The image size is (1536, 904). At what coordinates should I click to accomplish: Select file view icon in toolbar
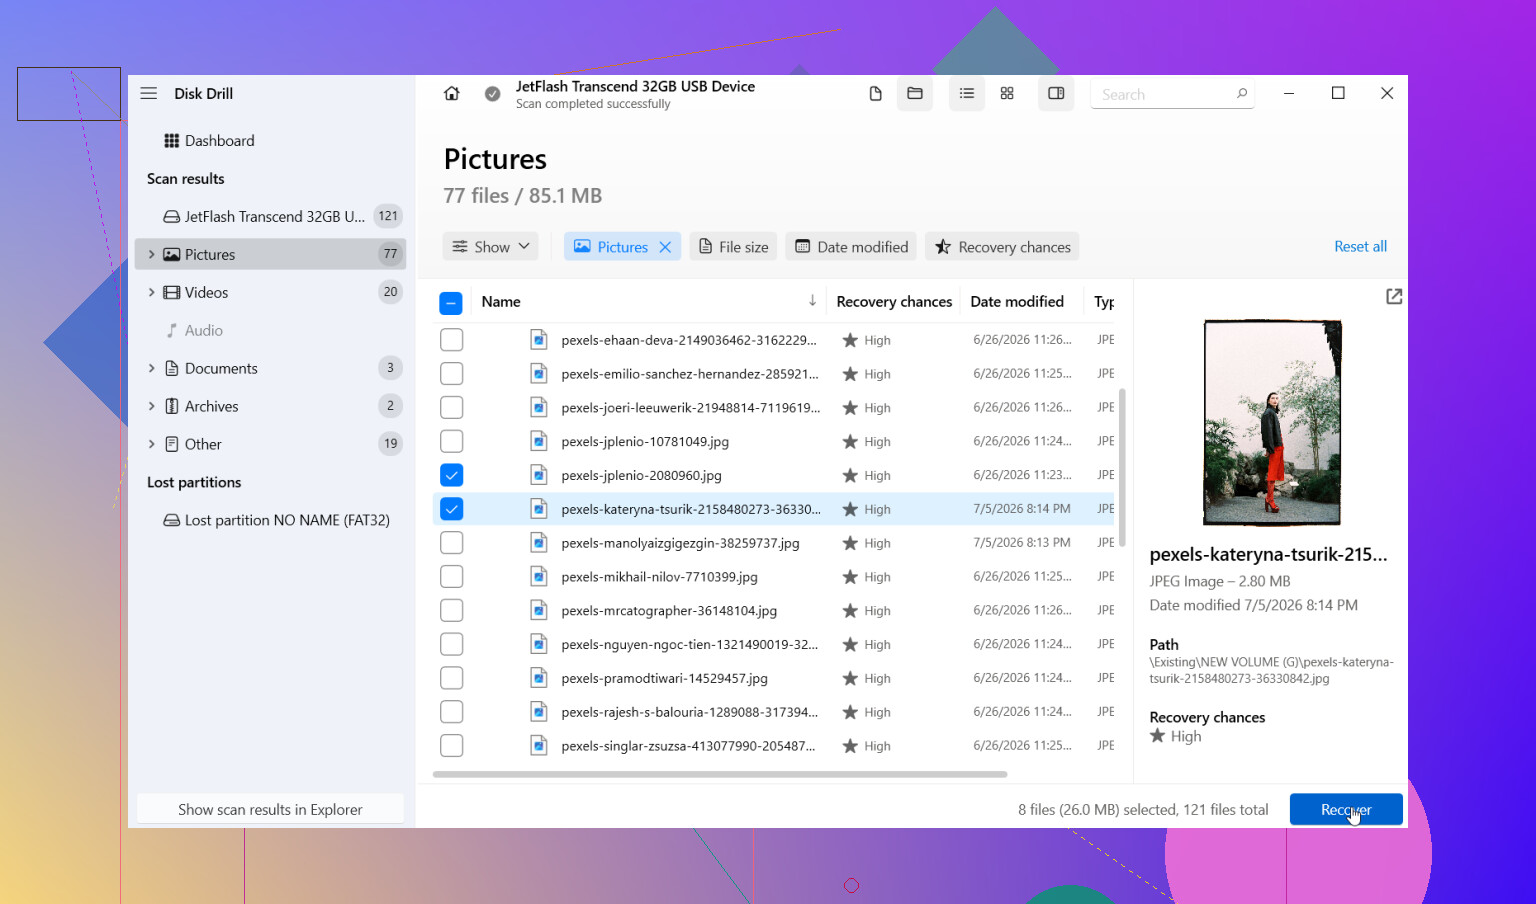876,93
